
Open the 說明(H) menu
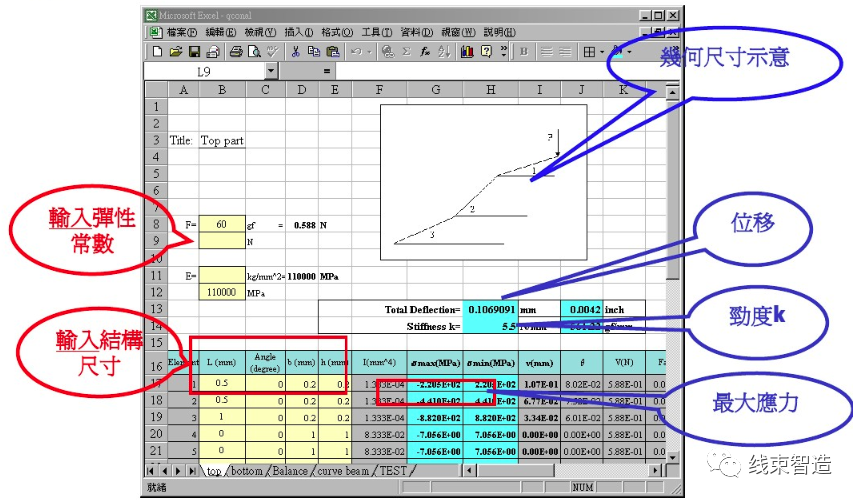500,32
